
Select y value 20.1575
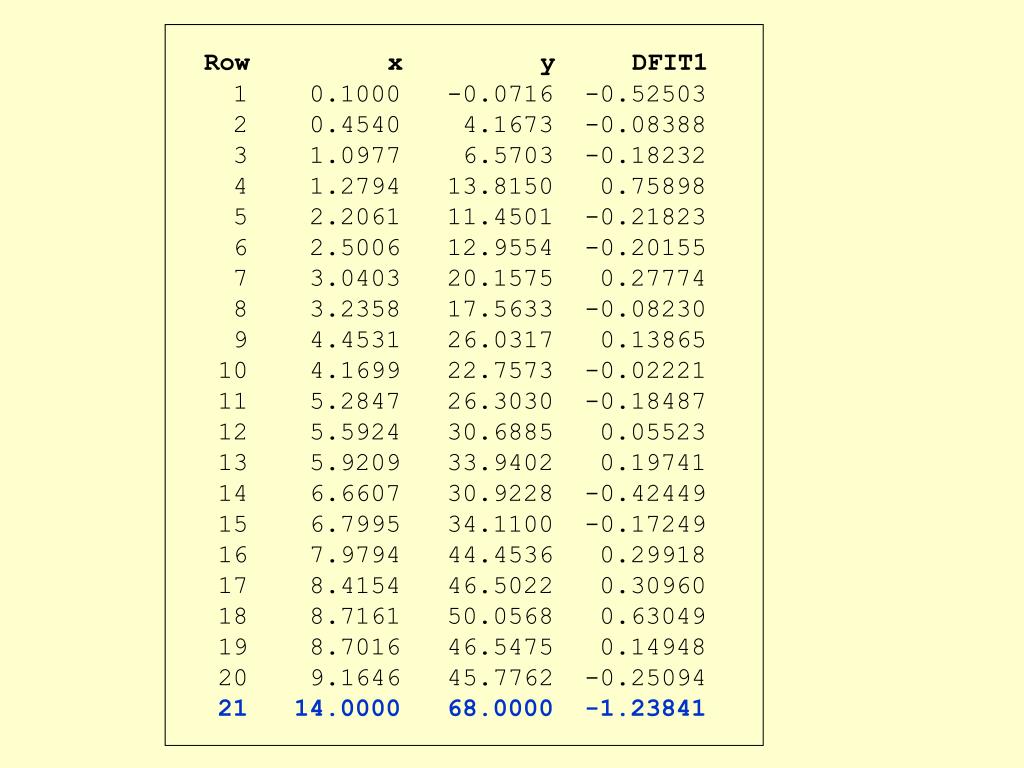coord(500,278)
